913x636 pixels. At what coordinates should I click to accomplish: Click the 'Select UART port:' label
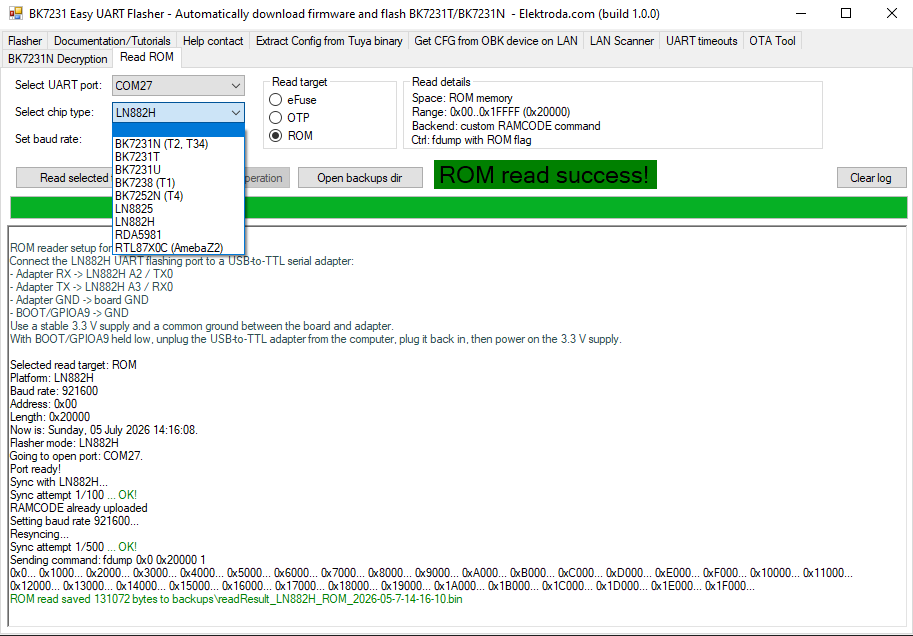[58, 84]
